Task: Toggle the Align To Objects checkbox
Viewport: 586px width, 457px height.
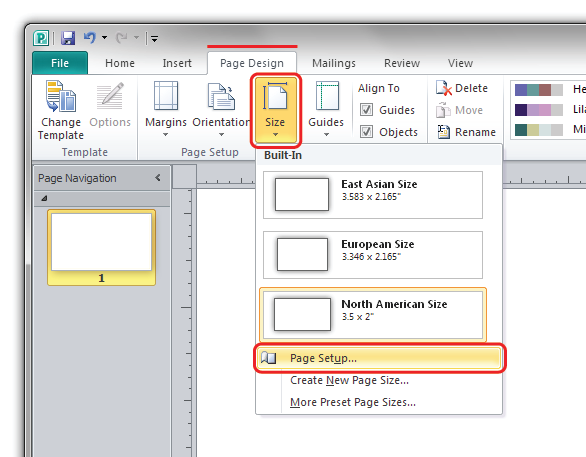Action: coord(366,132)
